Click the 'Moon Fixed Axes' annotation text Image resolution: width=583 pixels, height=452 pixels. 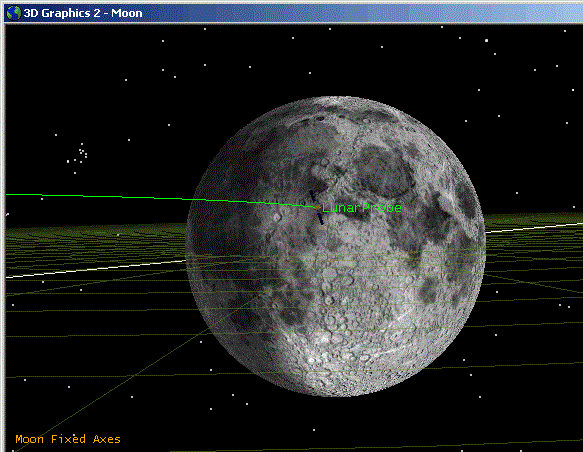click(68, 439)
